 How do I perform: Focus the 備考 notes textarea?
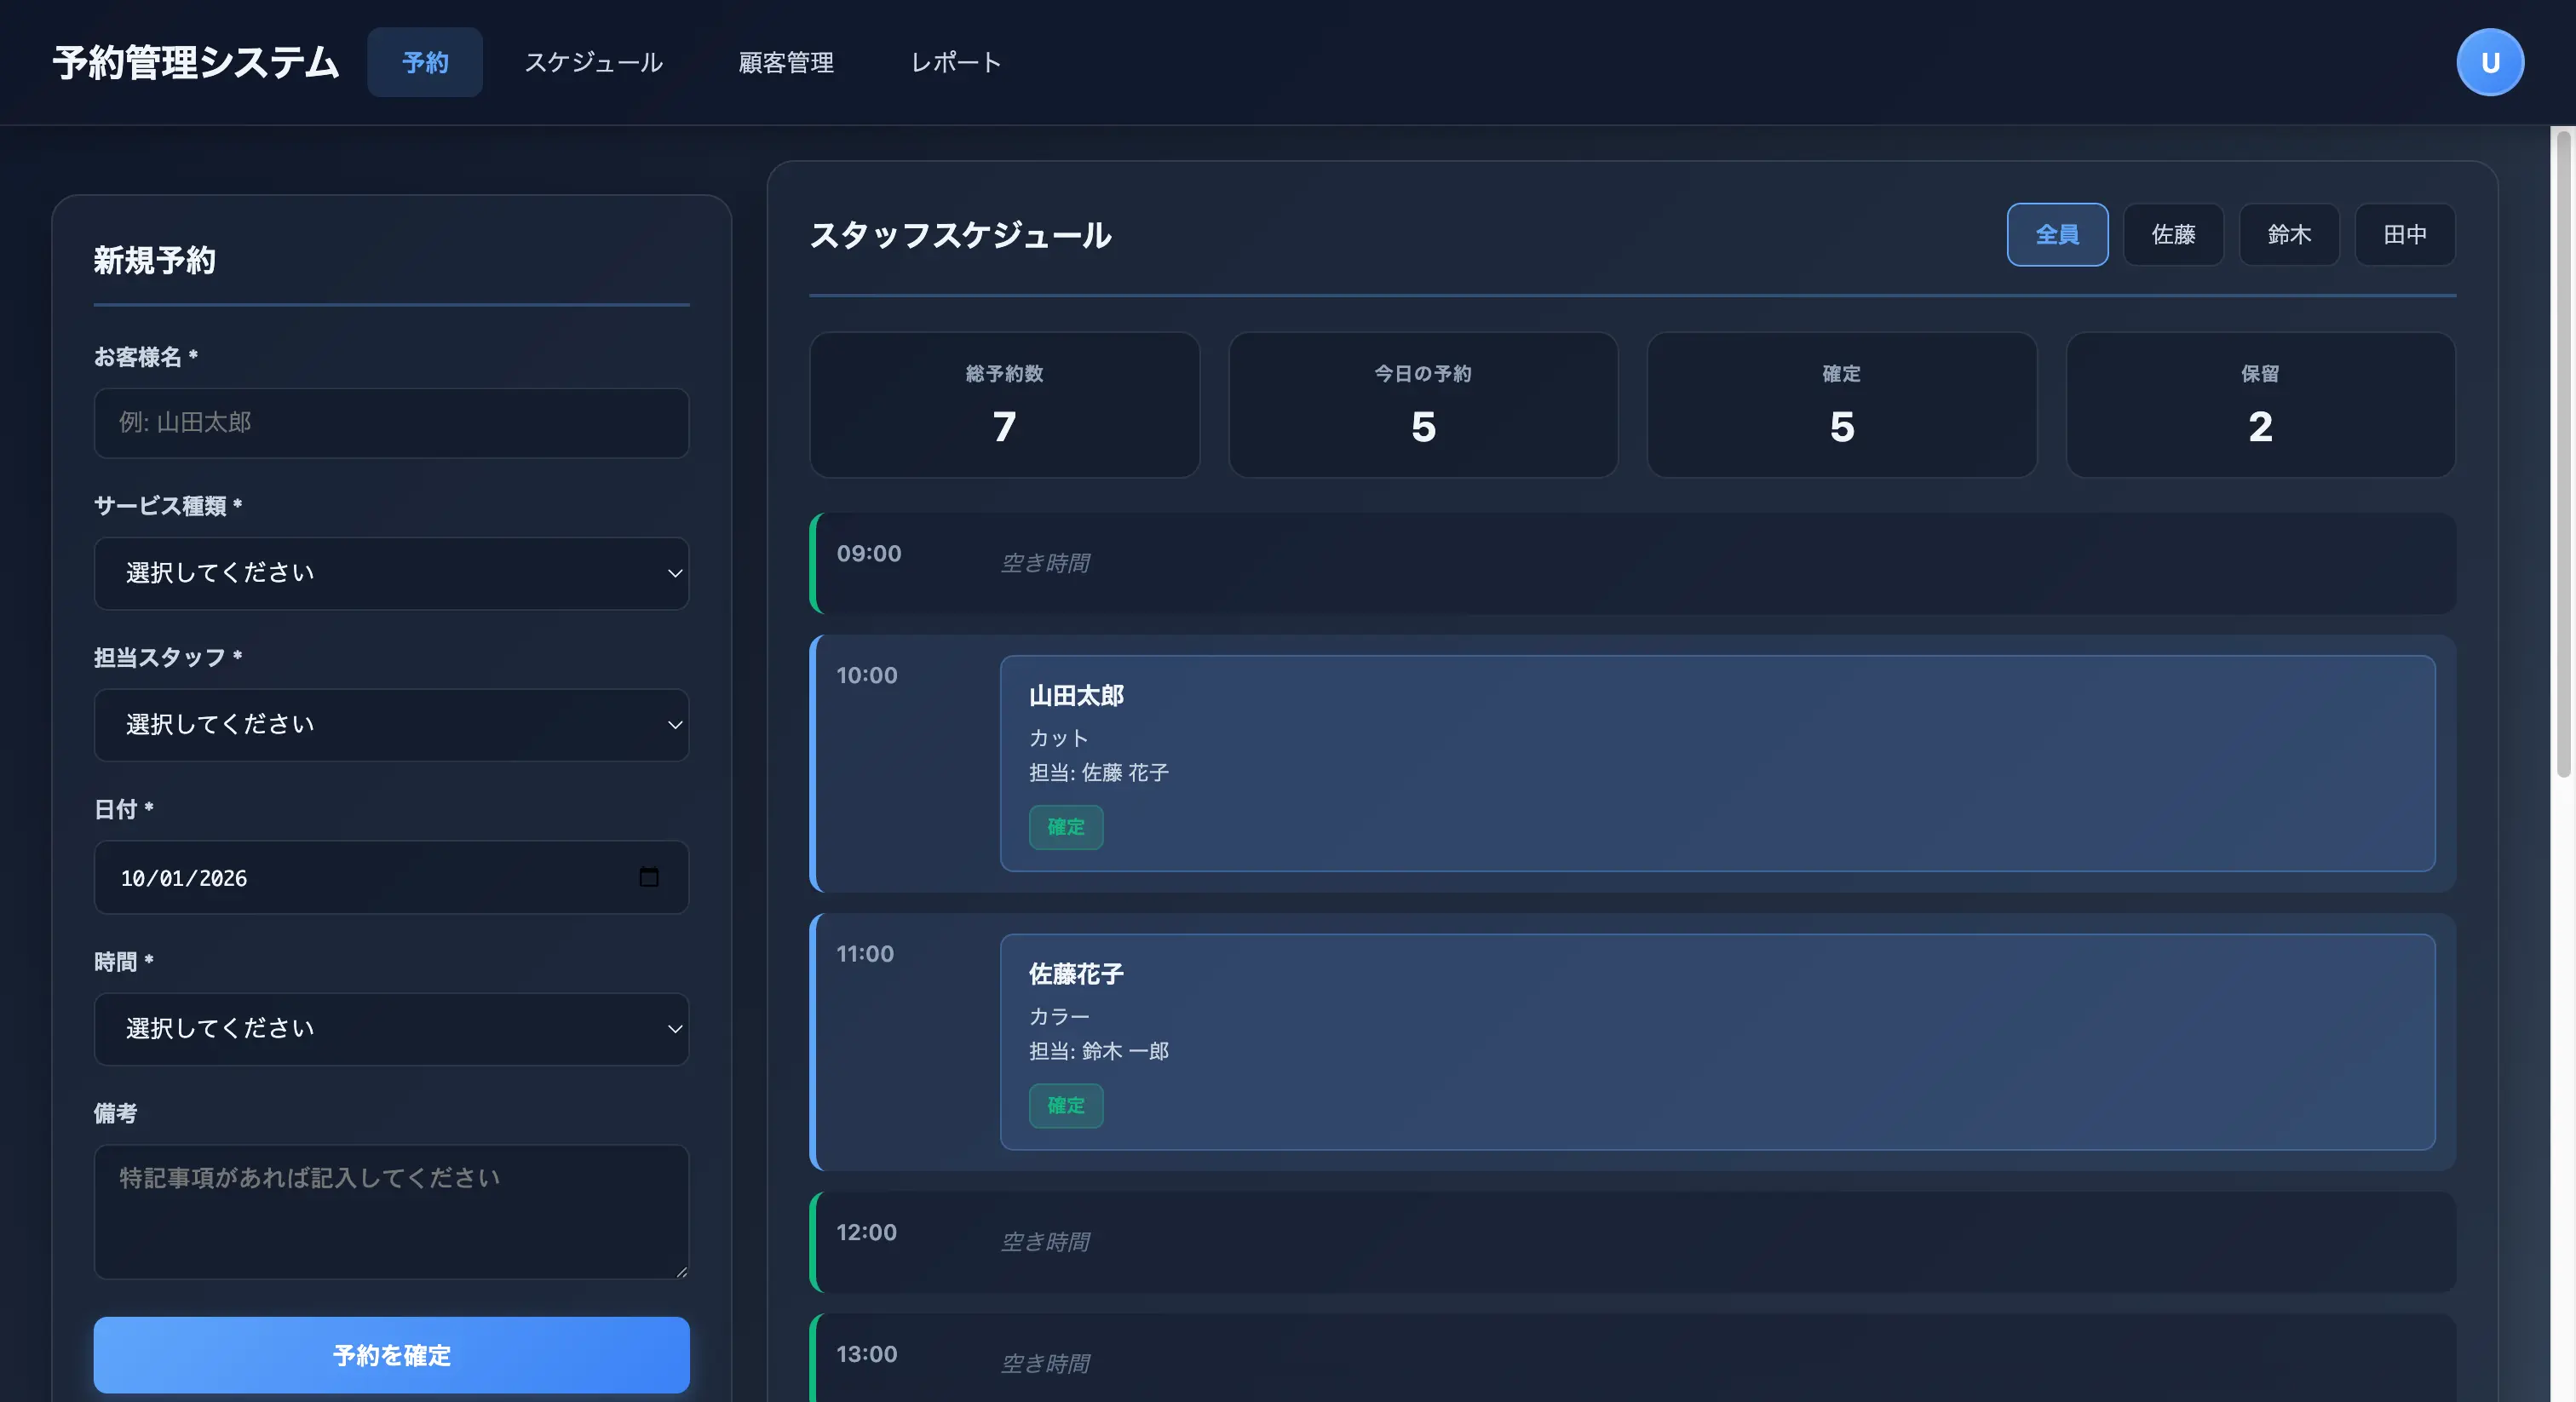tap(391, 1211)
